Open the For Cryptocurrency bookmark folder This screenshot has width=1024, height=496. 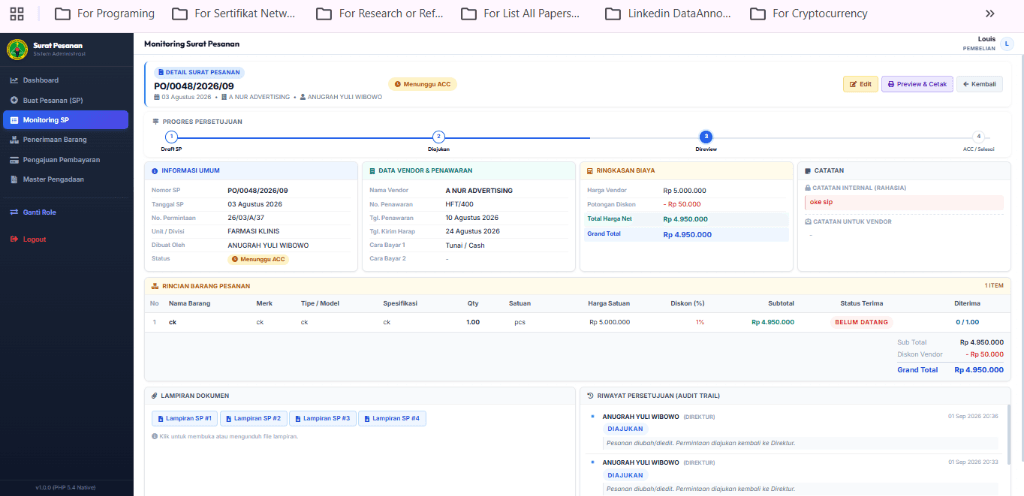click(809, 14)
